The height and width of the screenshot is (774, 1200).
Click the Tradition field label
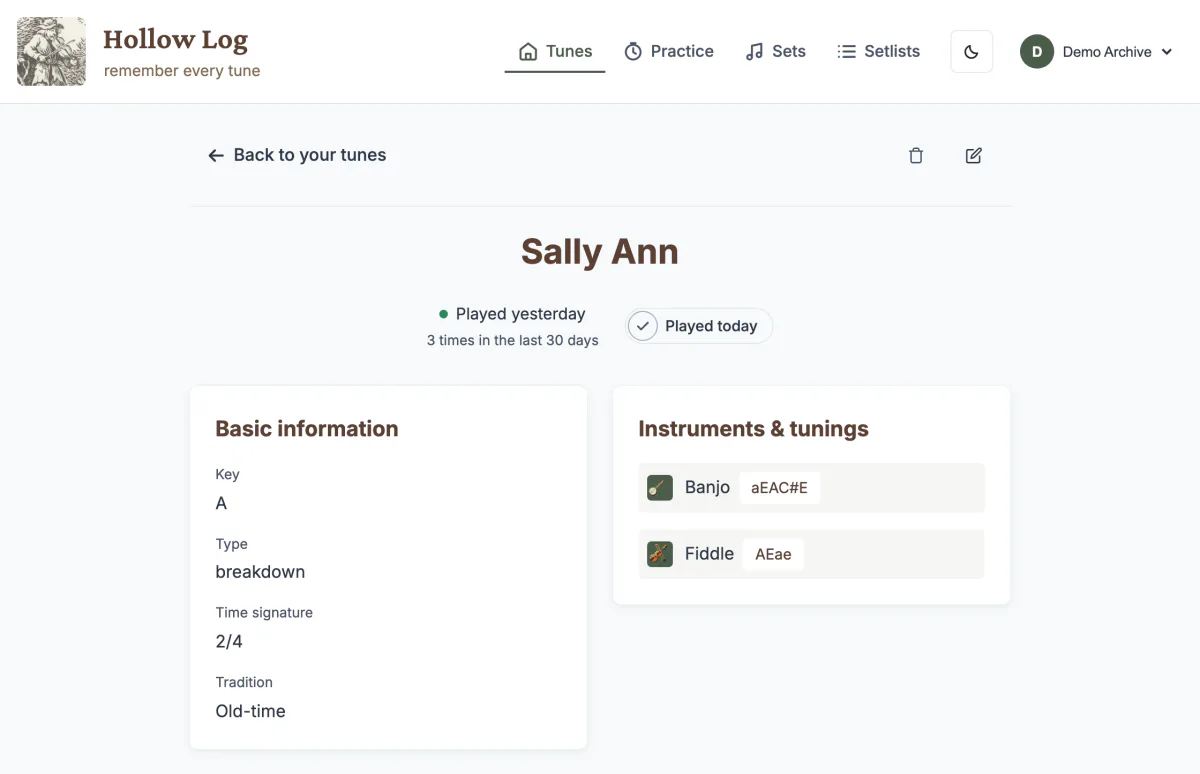click(244, 682)
